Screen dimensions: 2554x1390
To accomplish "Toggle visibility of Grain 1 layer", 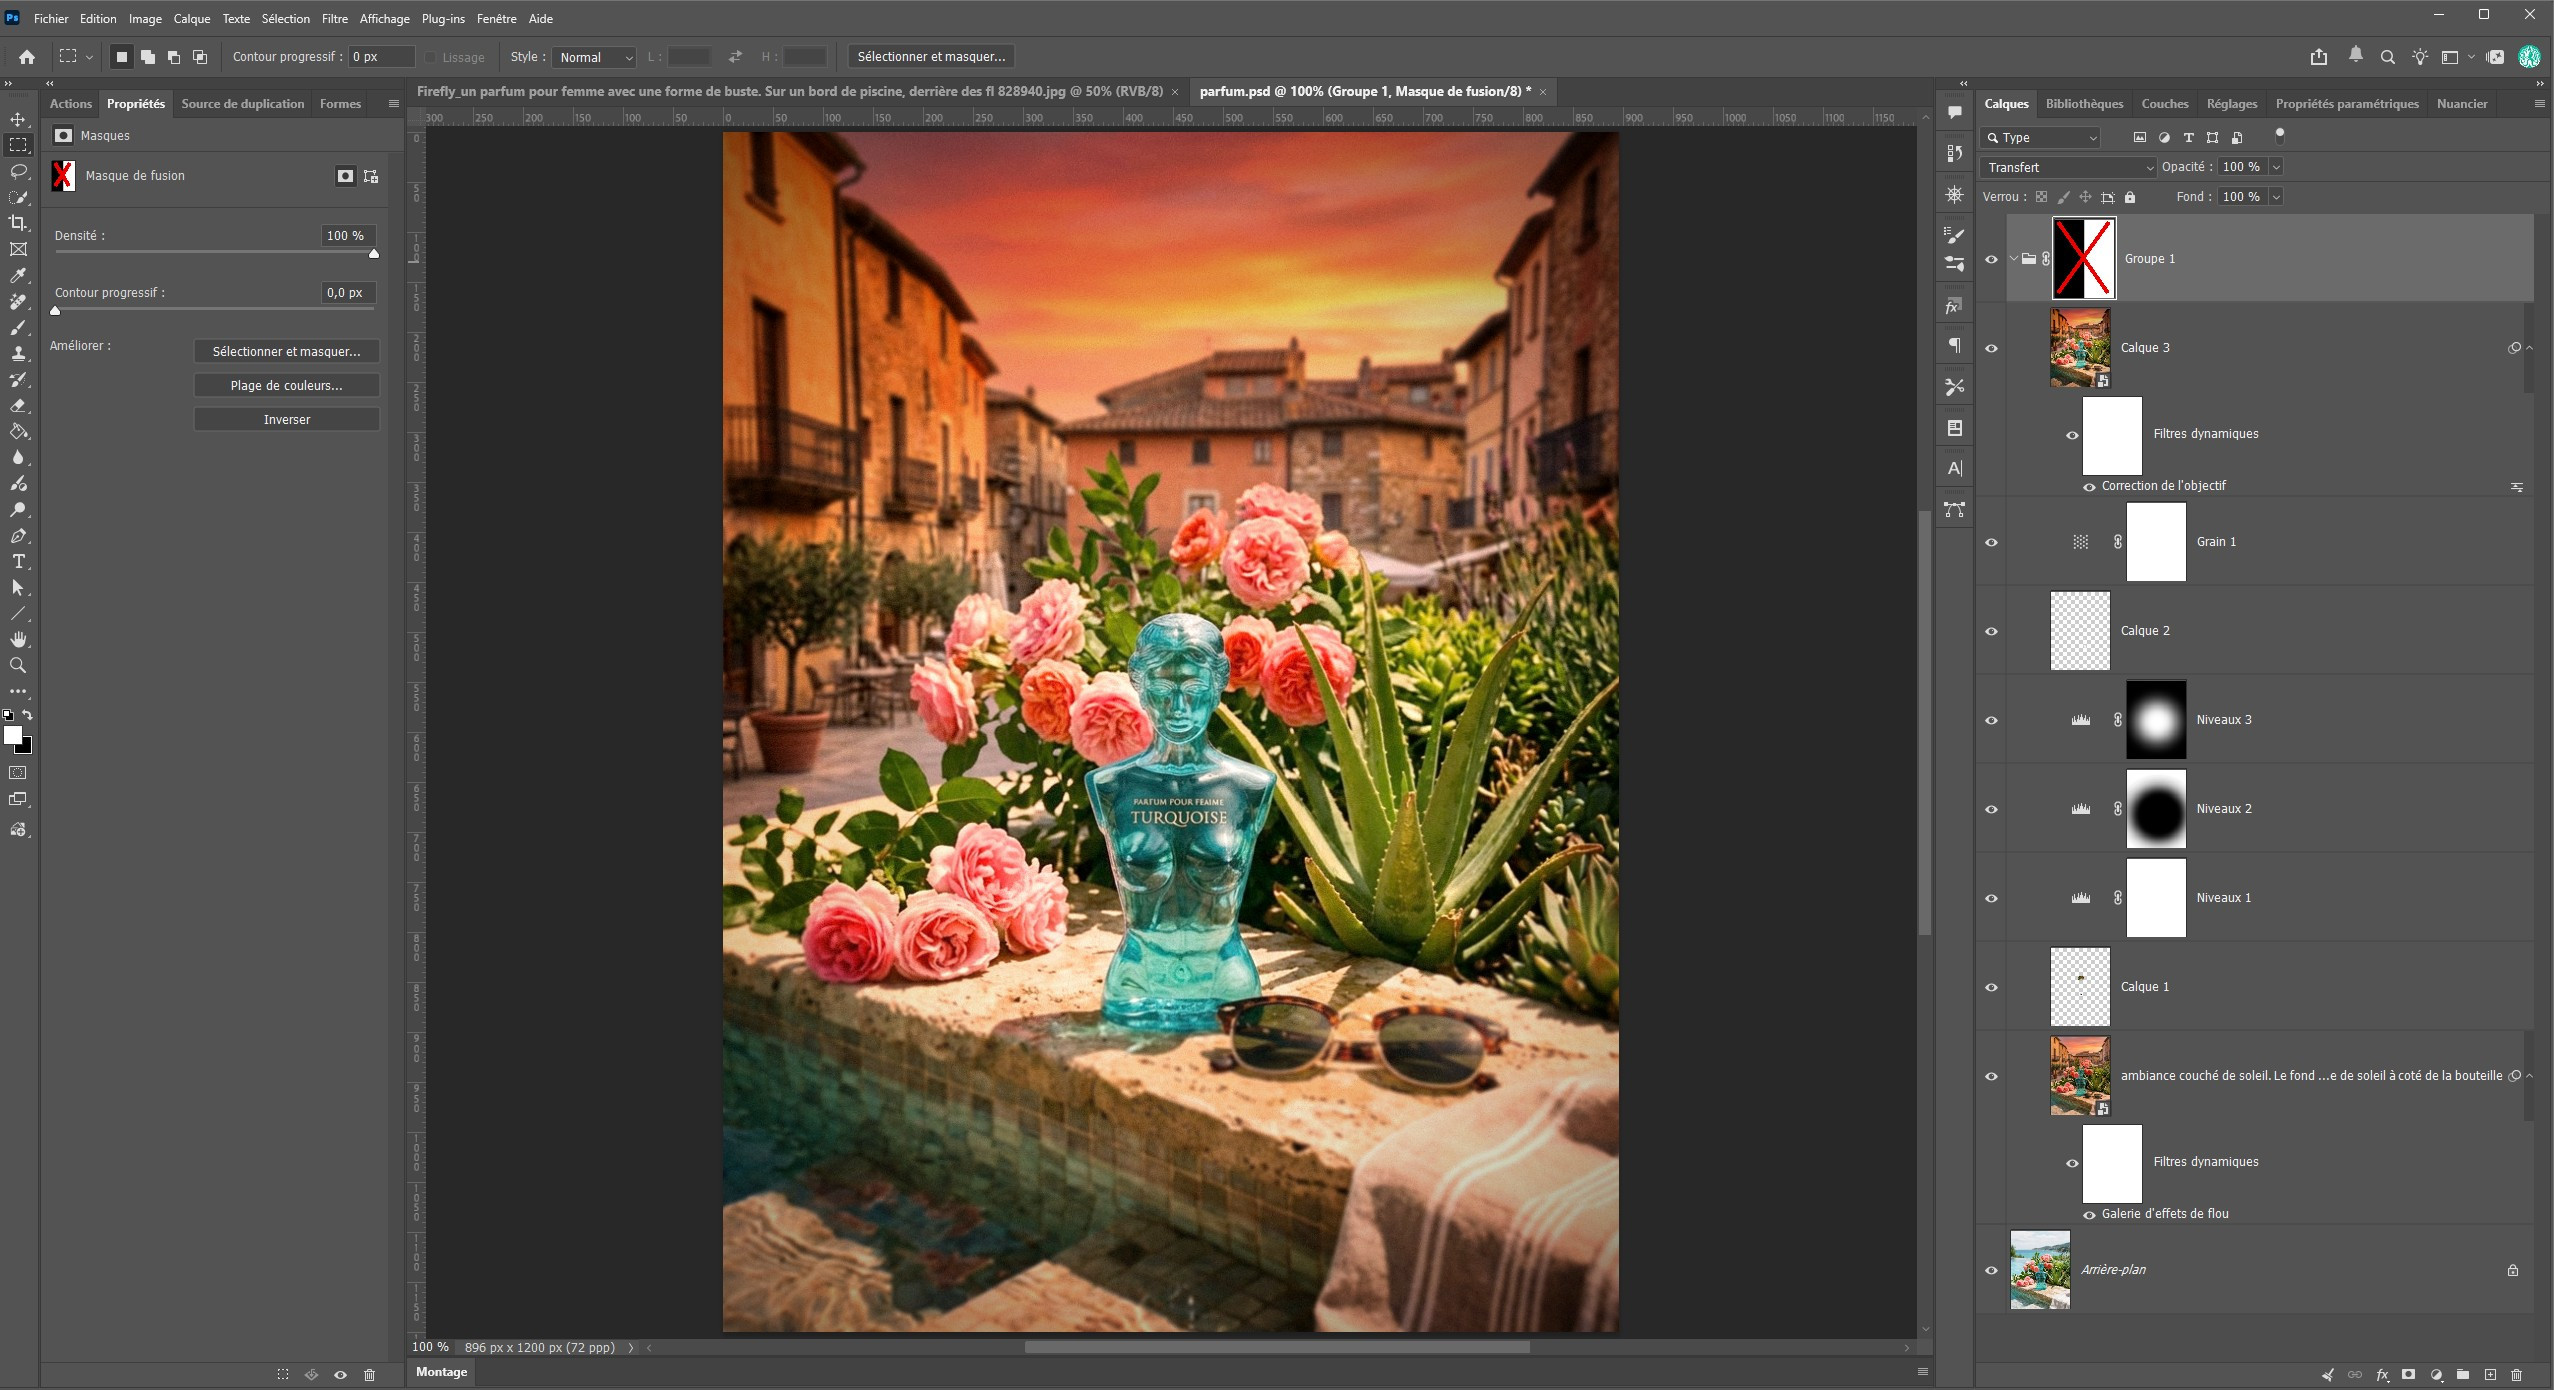I will [x=1991, y=542].
